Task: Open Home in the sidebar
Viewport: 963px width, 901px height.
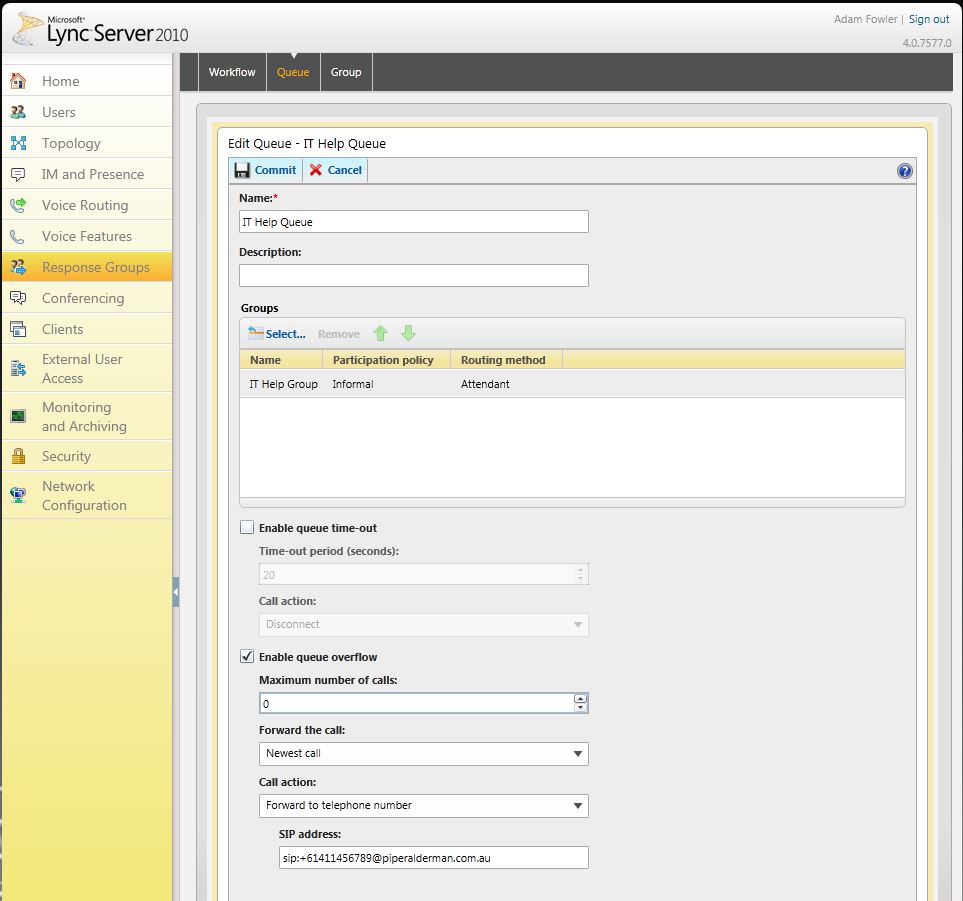Action: click(x=87, y=80)
